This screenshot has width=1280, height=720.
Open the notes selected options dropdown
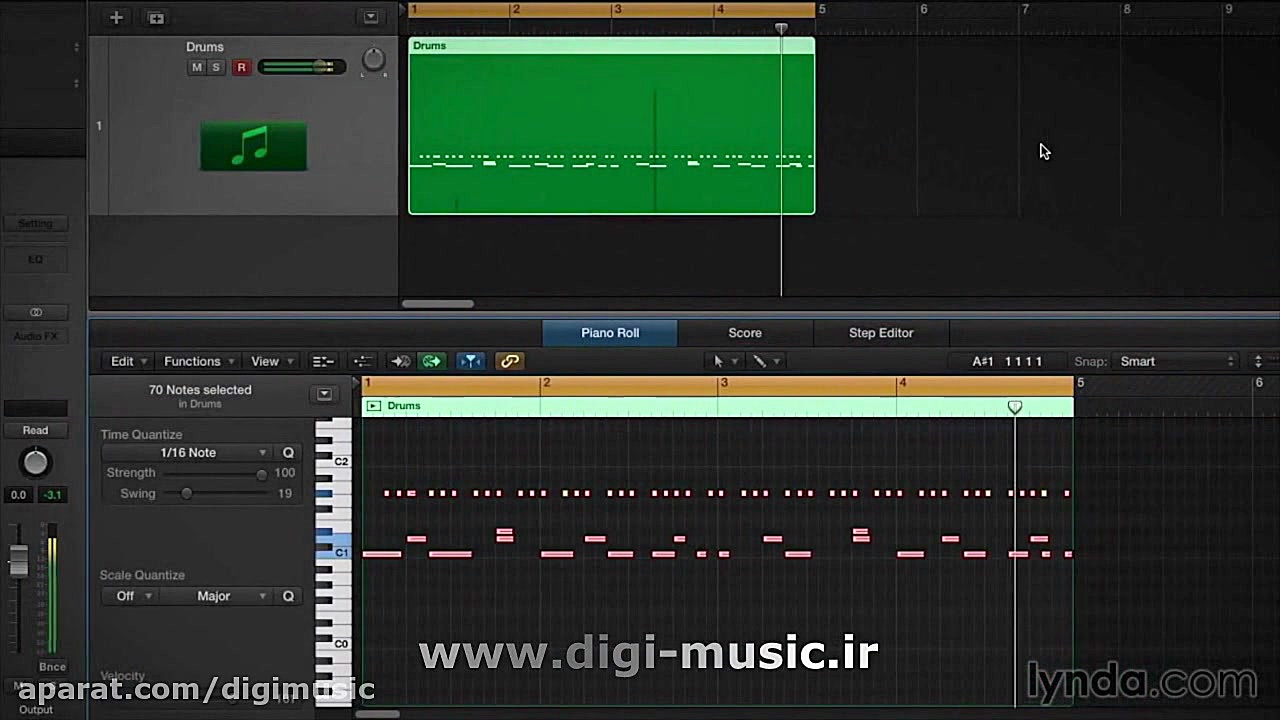pyautogui.click(x=324, y=394)
